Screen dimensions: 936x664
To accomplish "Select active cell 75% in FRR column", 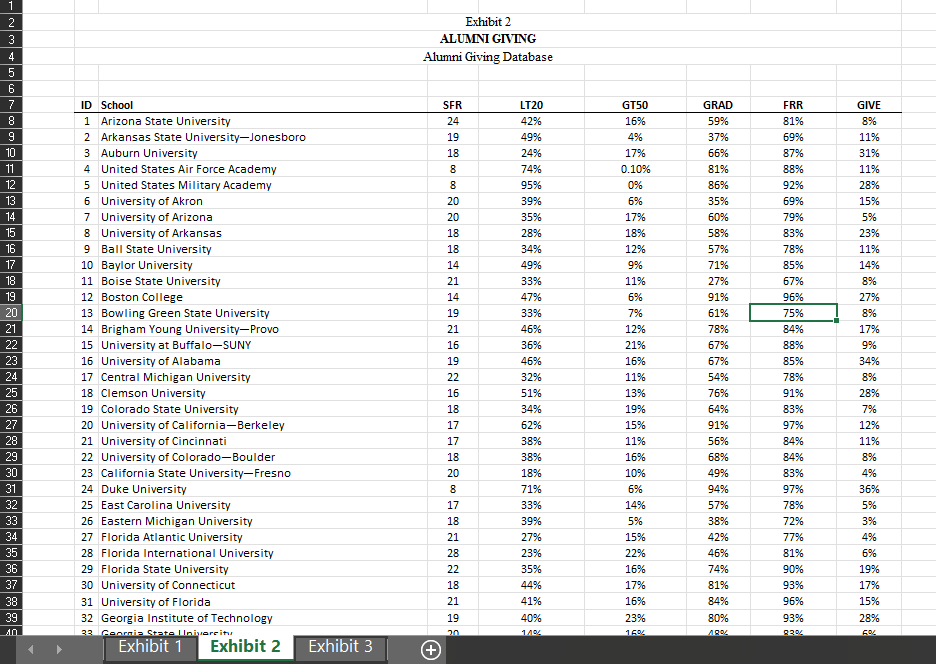I will [x=793, y=313].
